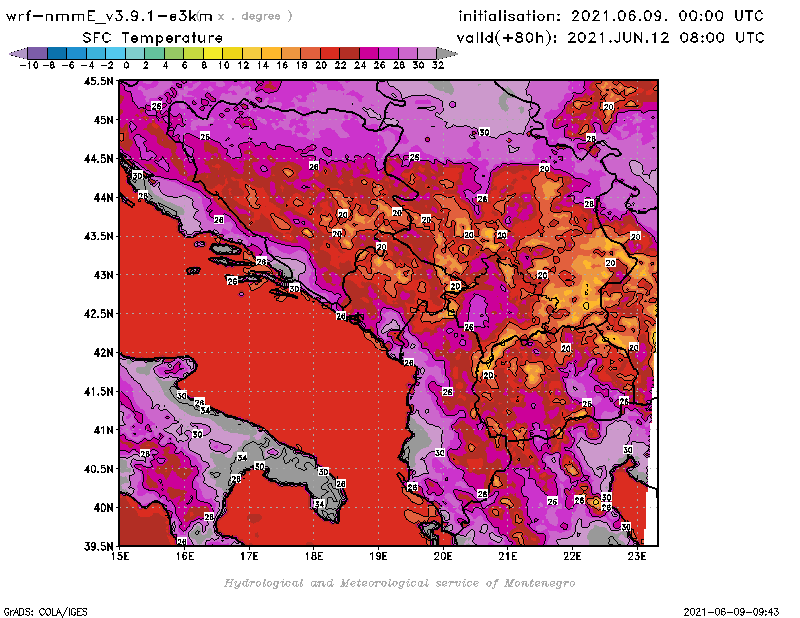Click the SFC Temperature heading

tap(153, 38)
